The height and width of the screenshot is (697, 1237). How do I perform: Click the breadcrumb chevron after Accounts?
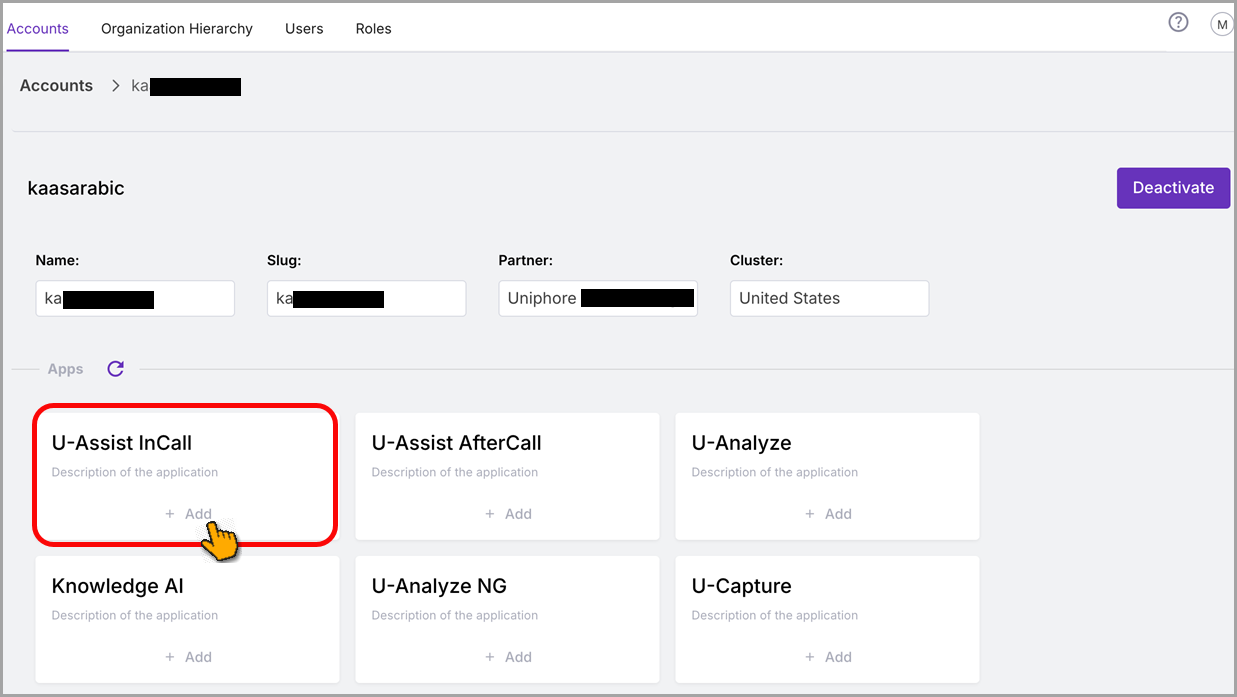pyautogui.click(x=115, y=86)
